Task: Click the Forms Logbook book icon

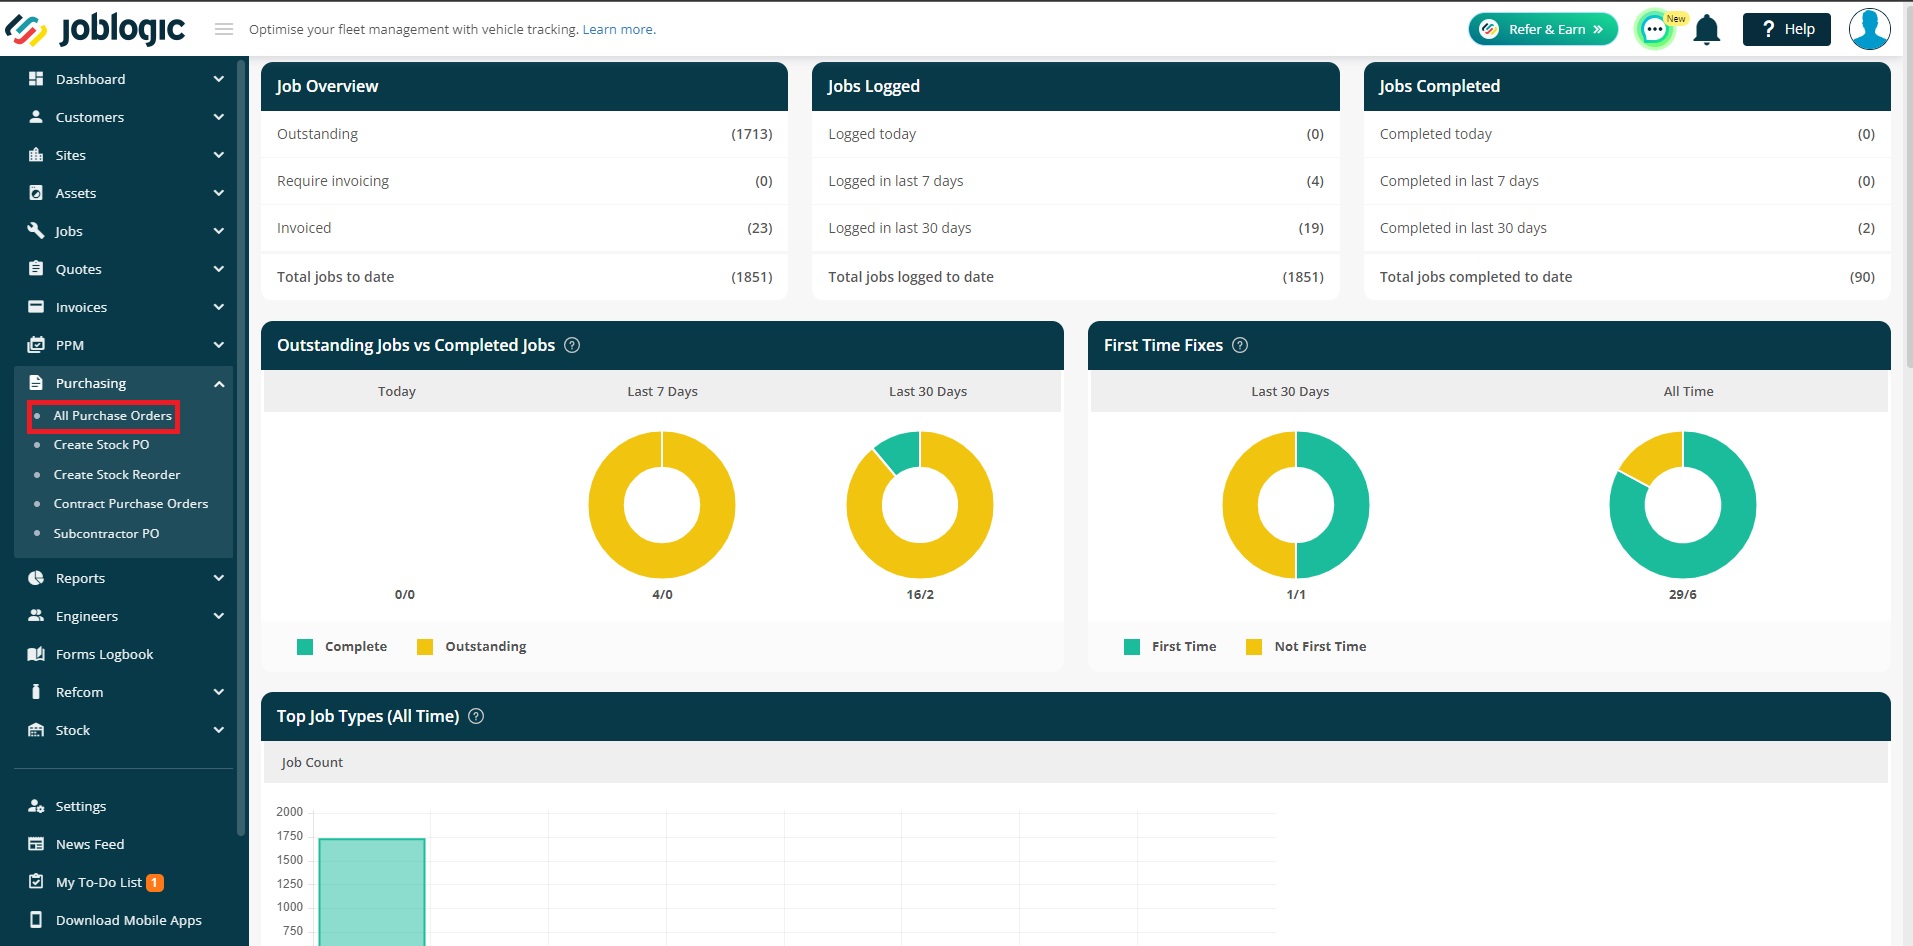Action: (36, 654)
